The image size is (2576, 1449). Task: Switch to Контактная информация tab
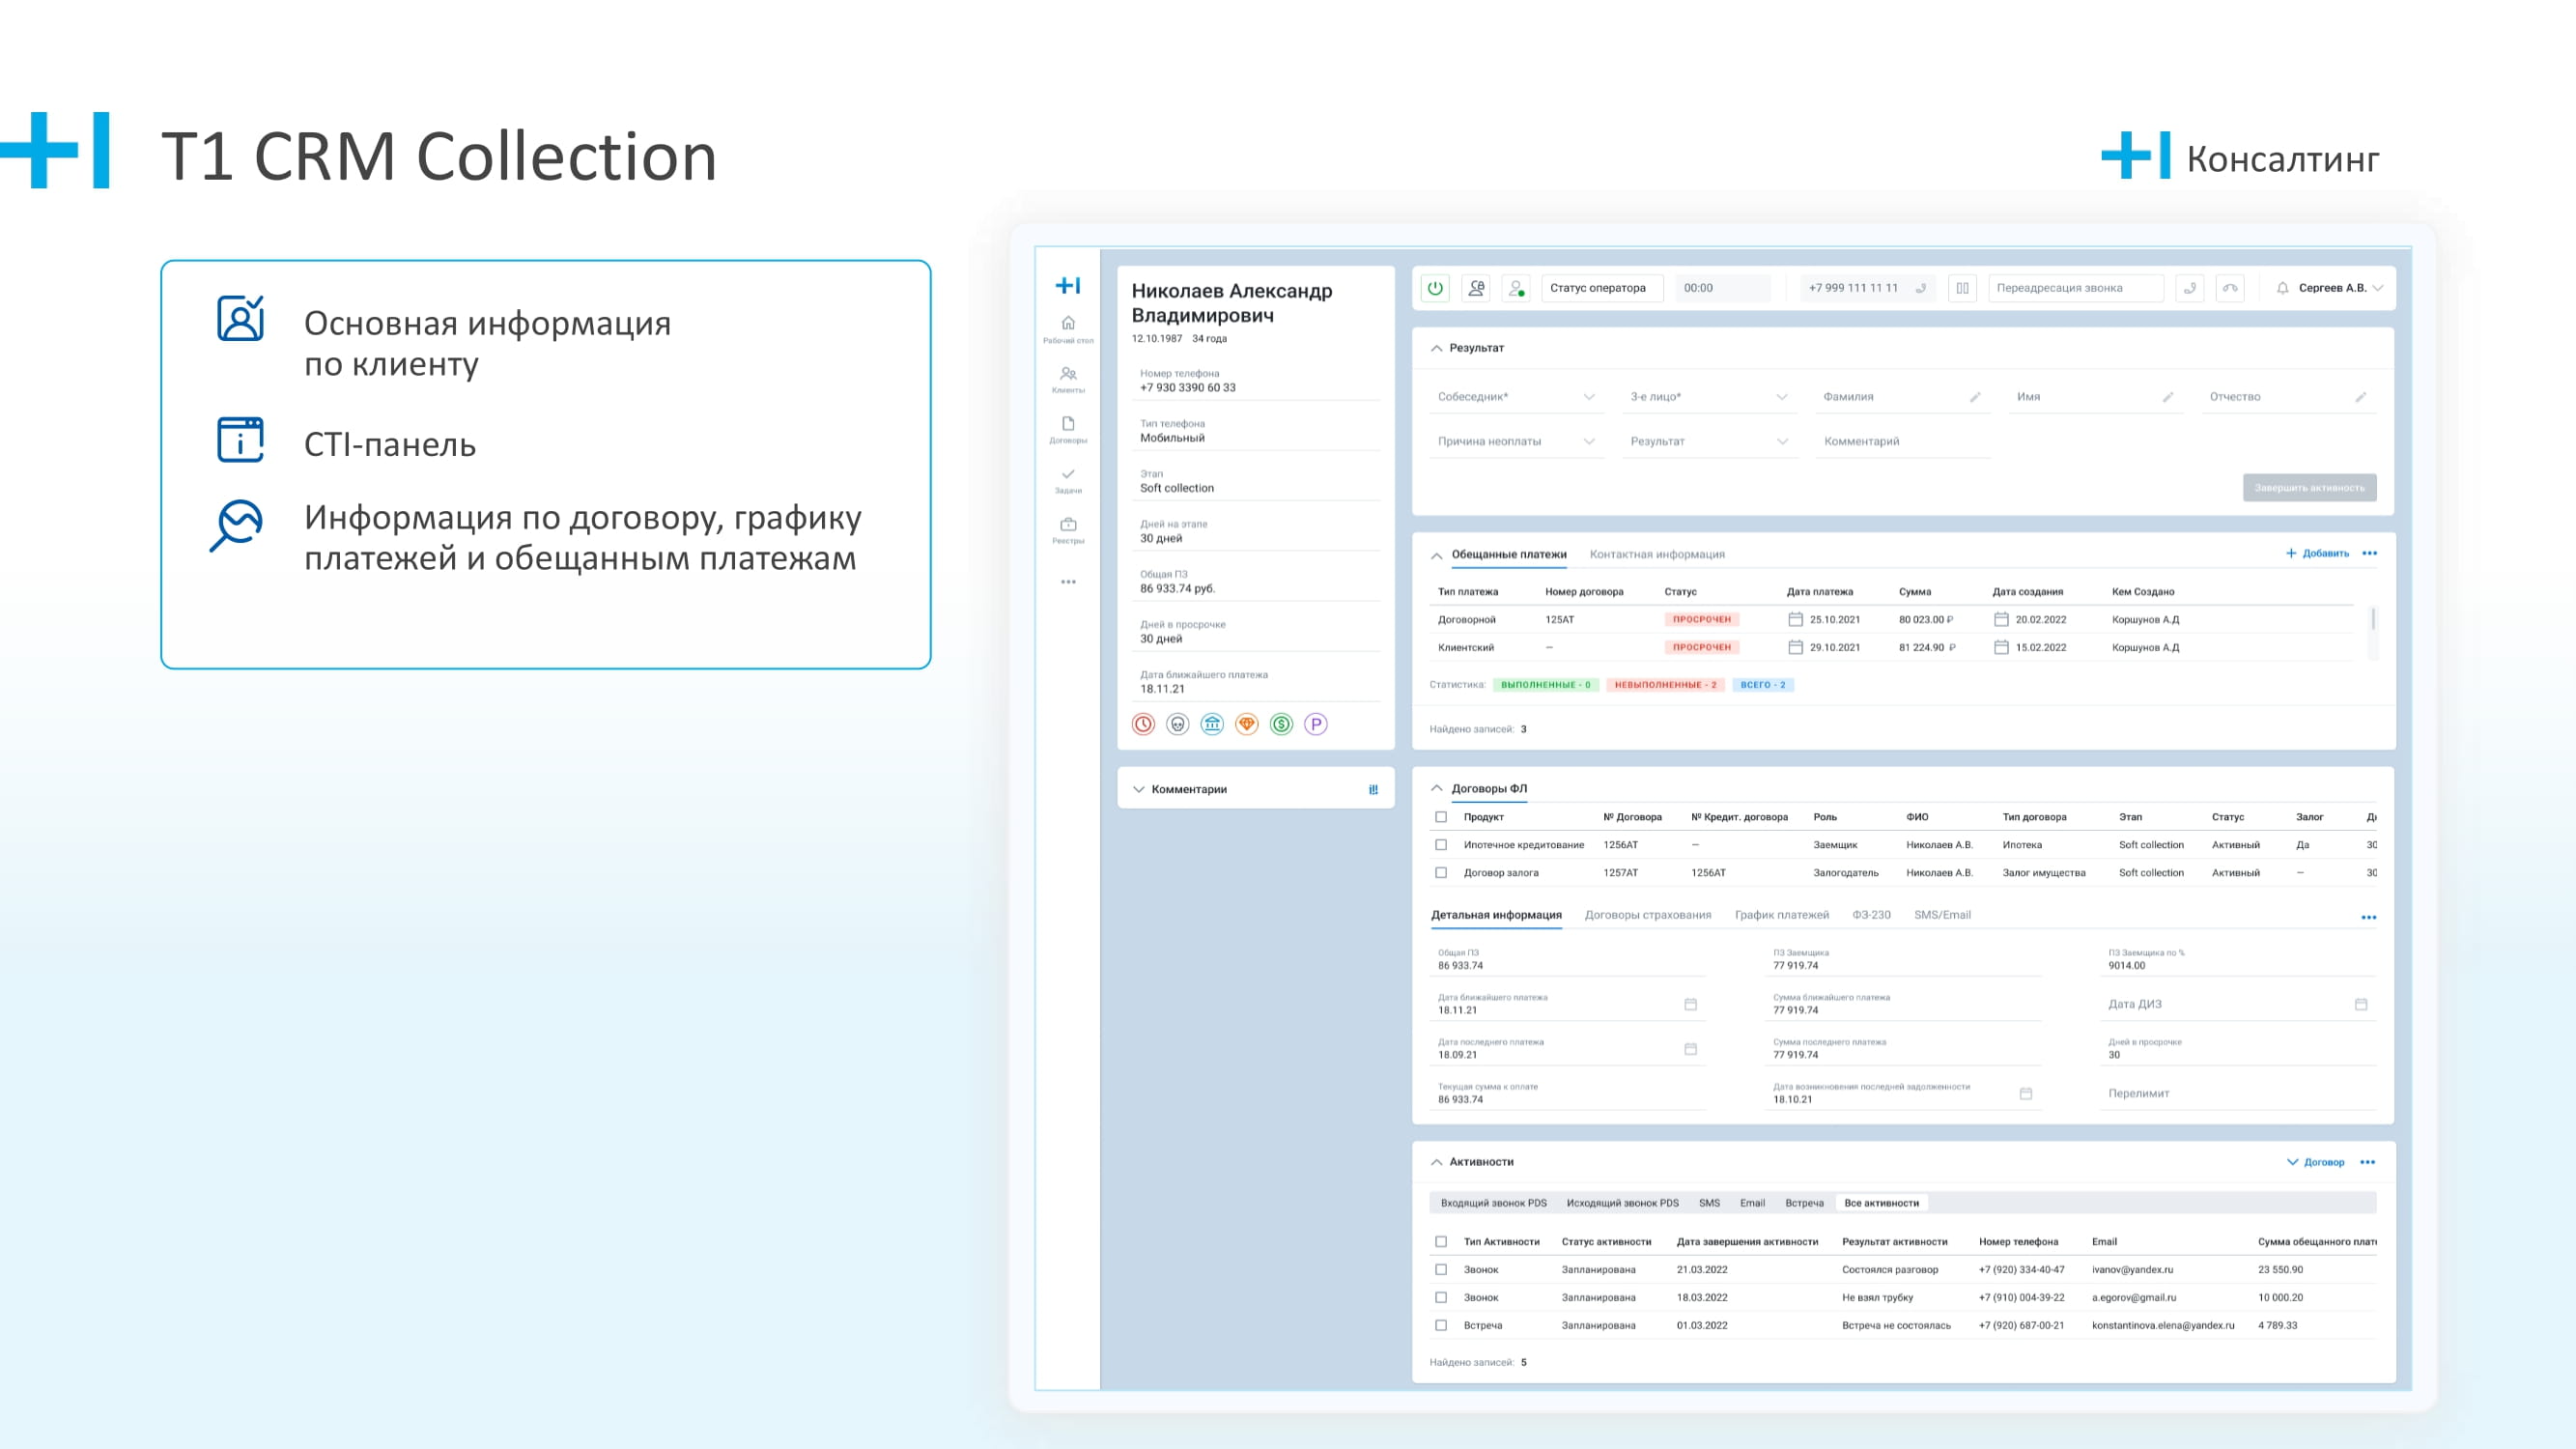tap(1657, 554)
